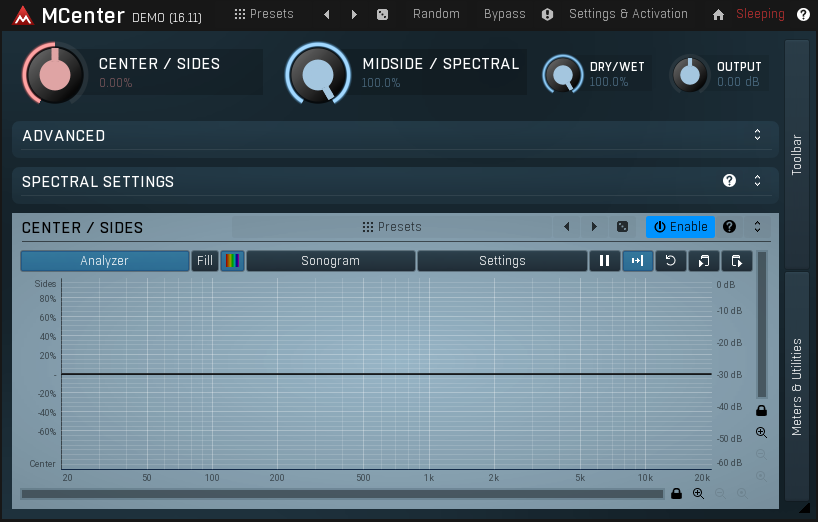Toggle the Fill display option
The height and width of the screenshot is (522, 818).
(204, 261)
